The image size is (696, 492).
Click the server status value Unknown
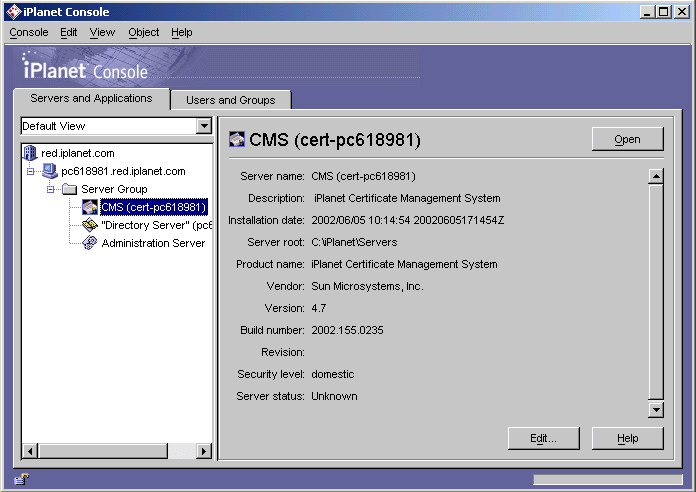pyautogui.click(x=334, y=396)
